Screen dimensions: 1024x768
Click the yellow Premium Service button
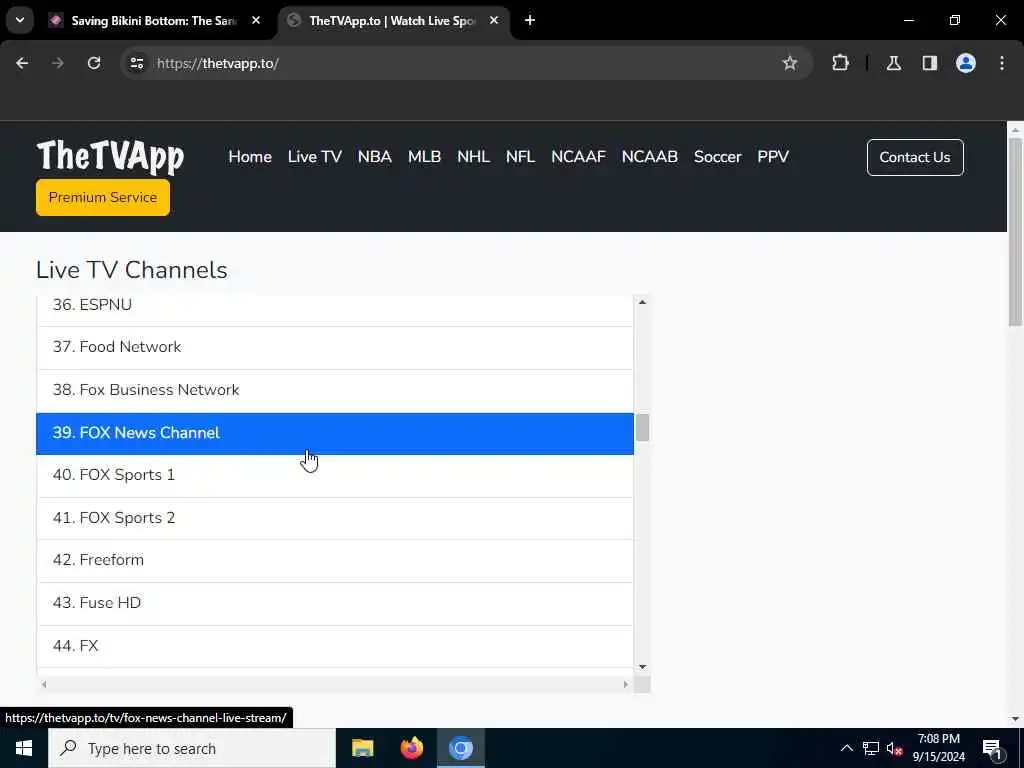click(103, 197)
